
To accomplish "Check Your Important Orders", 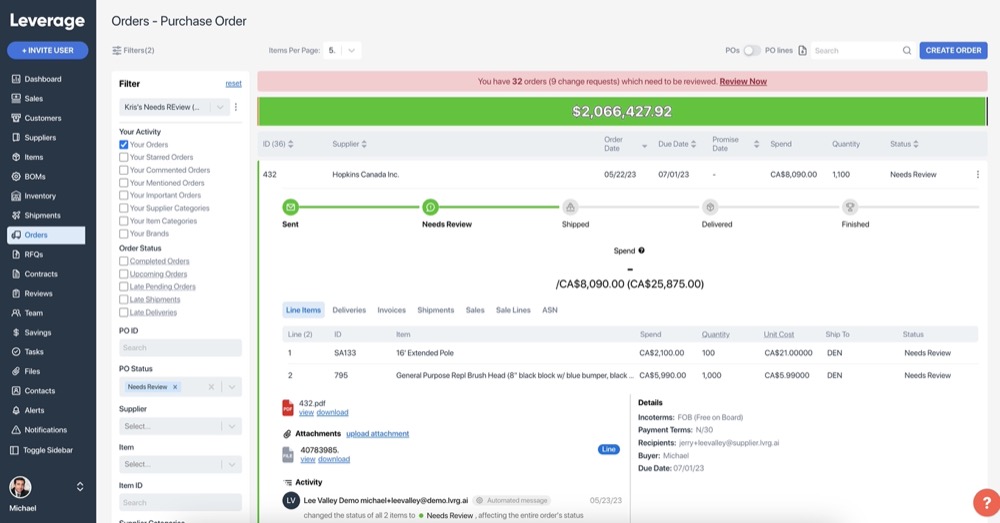I will pos(124,195).
